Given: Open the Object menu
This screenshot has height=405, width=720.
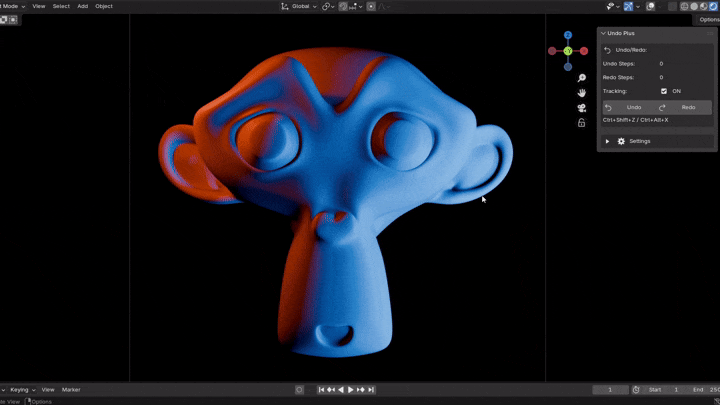Looking at the screenshot, I should click(104, 6).
